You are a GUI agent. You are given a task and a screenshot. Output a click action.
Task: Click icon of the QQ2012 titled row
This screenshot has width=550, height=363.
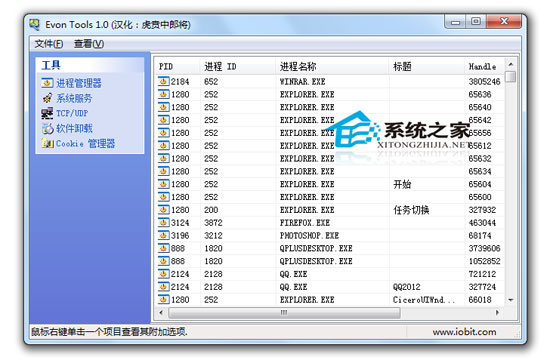[163, 287]
